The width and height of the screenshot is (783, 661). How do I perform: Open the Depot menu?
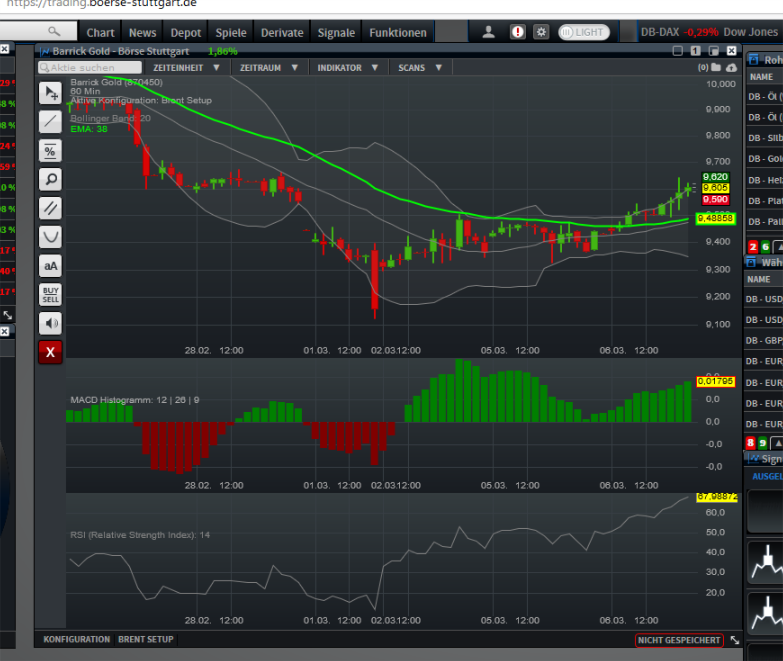[186, 32]
